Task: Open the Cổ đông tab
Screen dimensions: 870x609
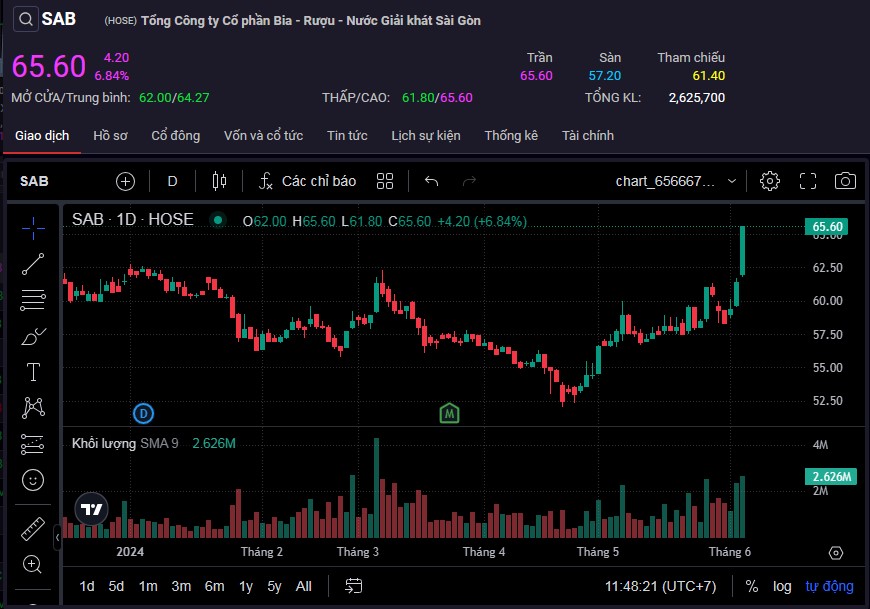Action: pyautogui.click(x=175, y=135)
